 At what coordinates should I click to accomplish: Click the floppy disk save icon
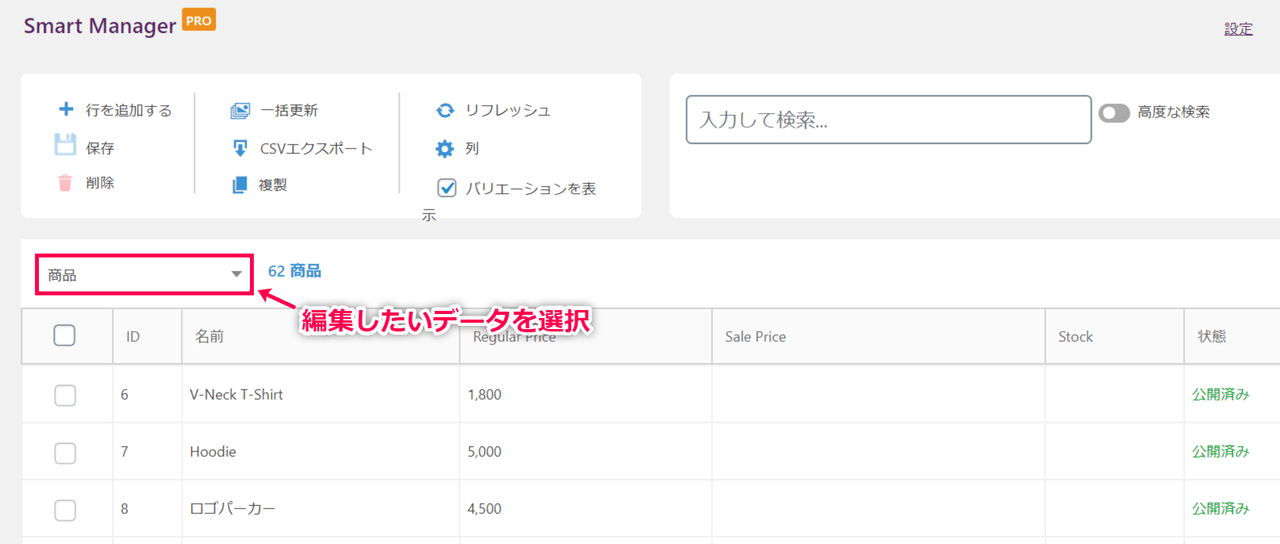tap(65, 146)
